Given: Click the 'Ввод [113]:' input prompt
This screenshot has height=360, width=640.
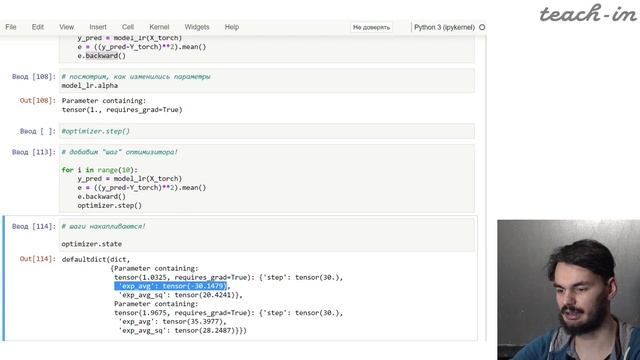Looking at the screenshot, I should click(x=33, y=152).
